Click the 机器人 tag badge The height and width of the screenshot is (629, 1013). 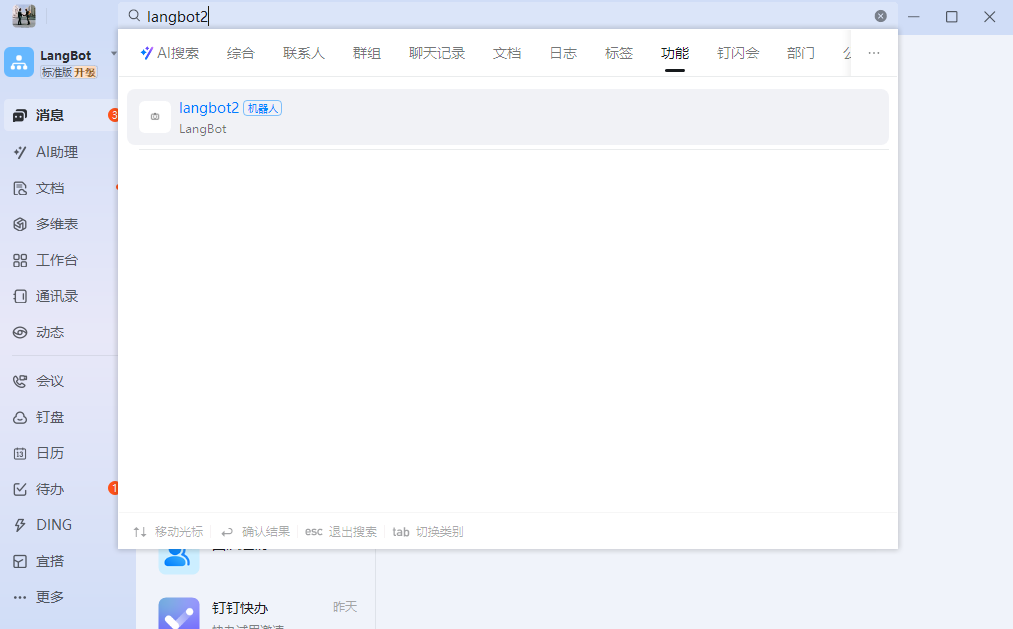[262, 108]
